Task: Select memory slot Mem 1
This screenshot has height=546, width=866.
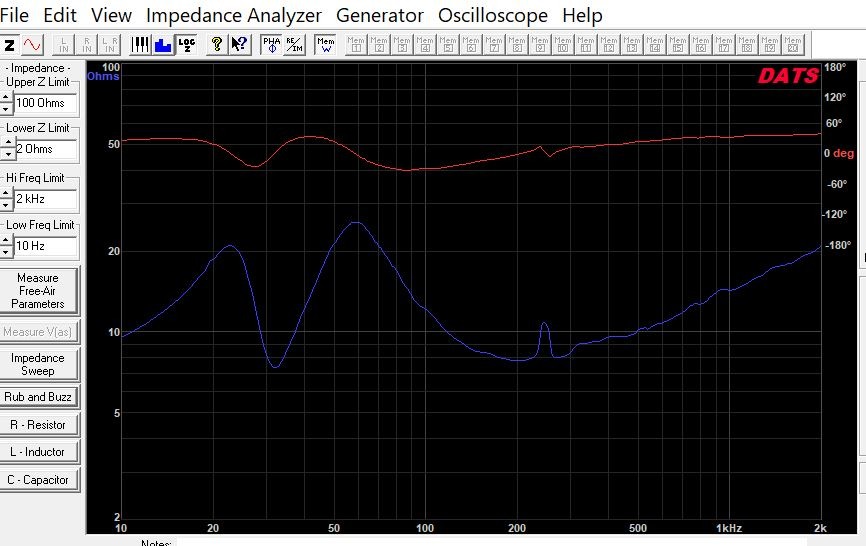Action: pos(356,45)
